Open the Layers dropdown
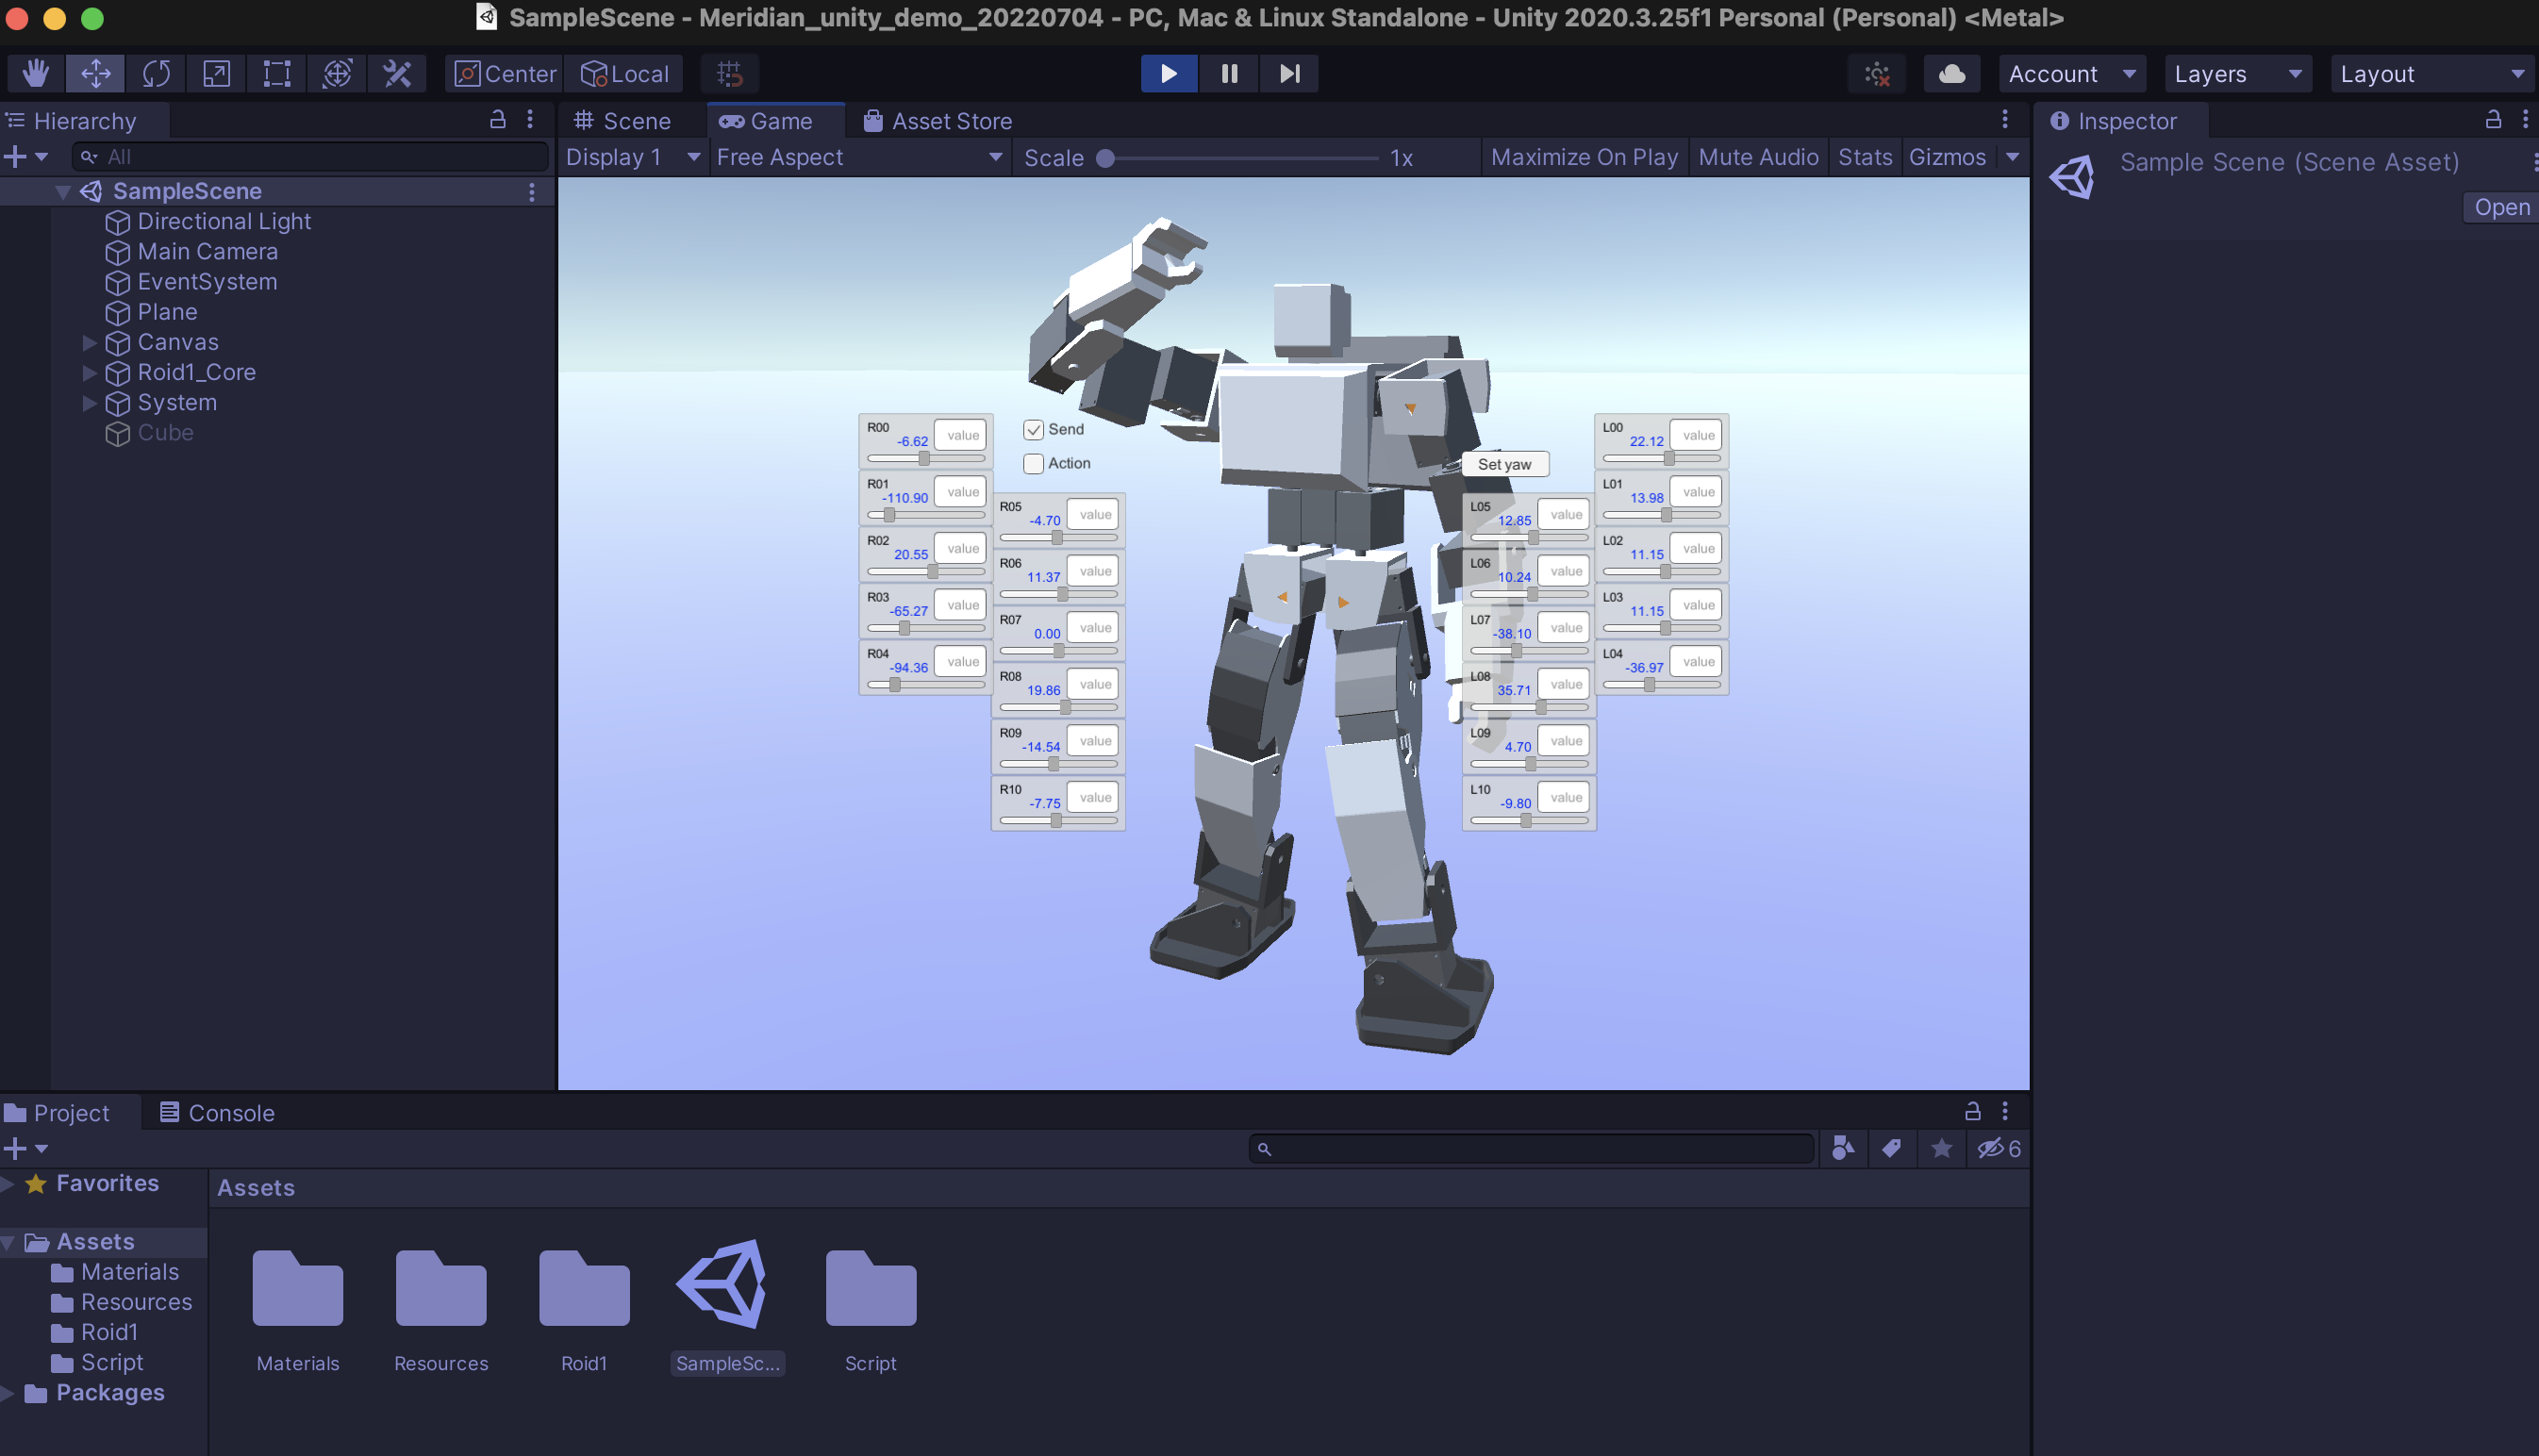This screenshot has height=1456, width=2539. pyautogui.click(x=2237, y=73)
